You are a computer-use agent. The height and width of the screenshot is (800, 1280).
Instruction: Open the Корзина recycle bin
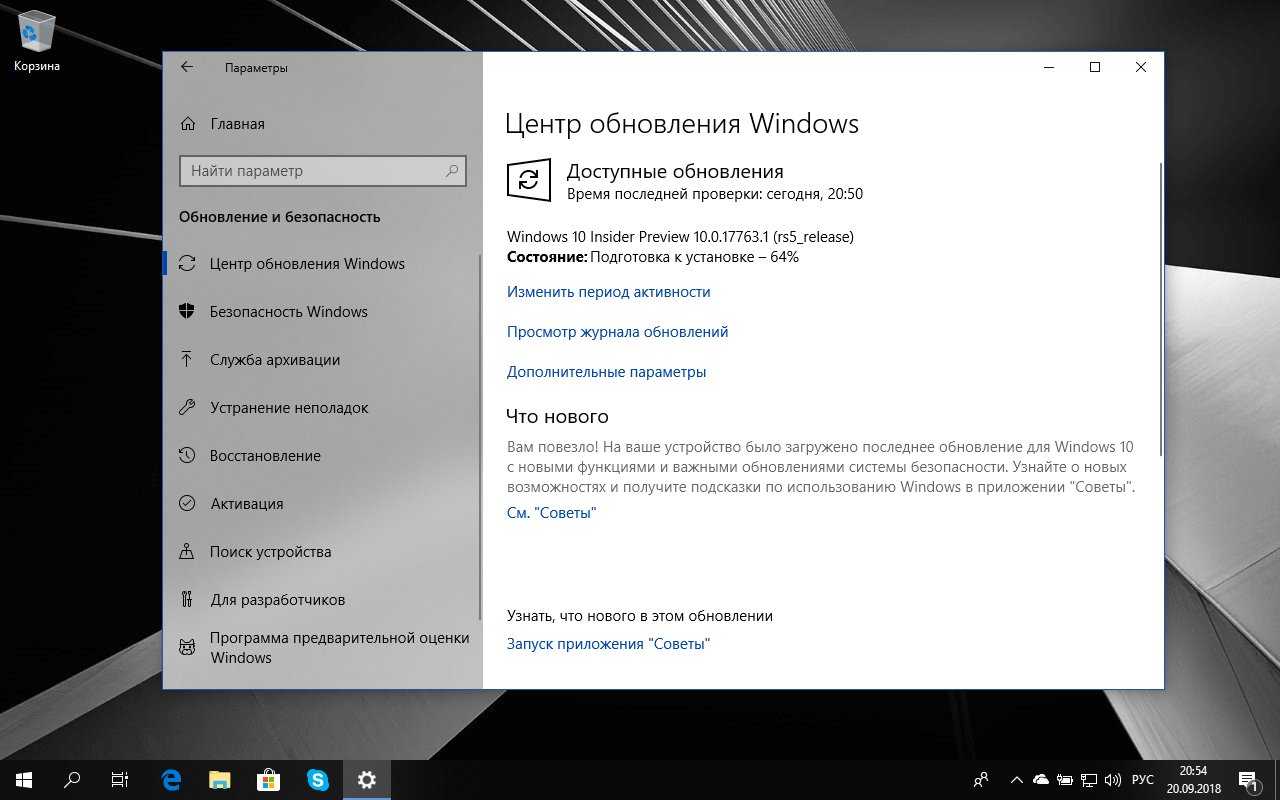[x=37, y=42]
